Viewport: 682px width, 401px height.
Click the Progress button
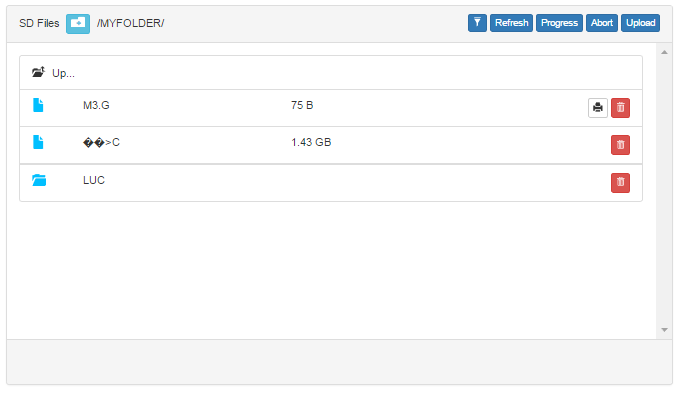[x=559, y=23]
